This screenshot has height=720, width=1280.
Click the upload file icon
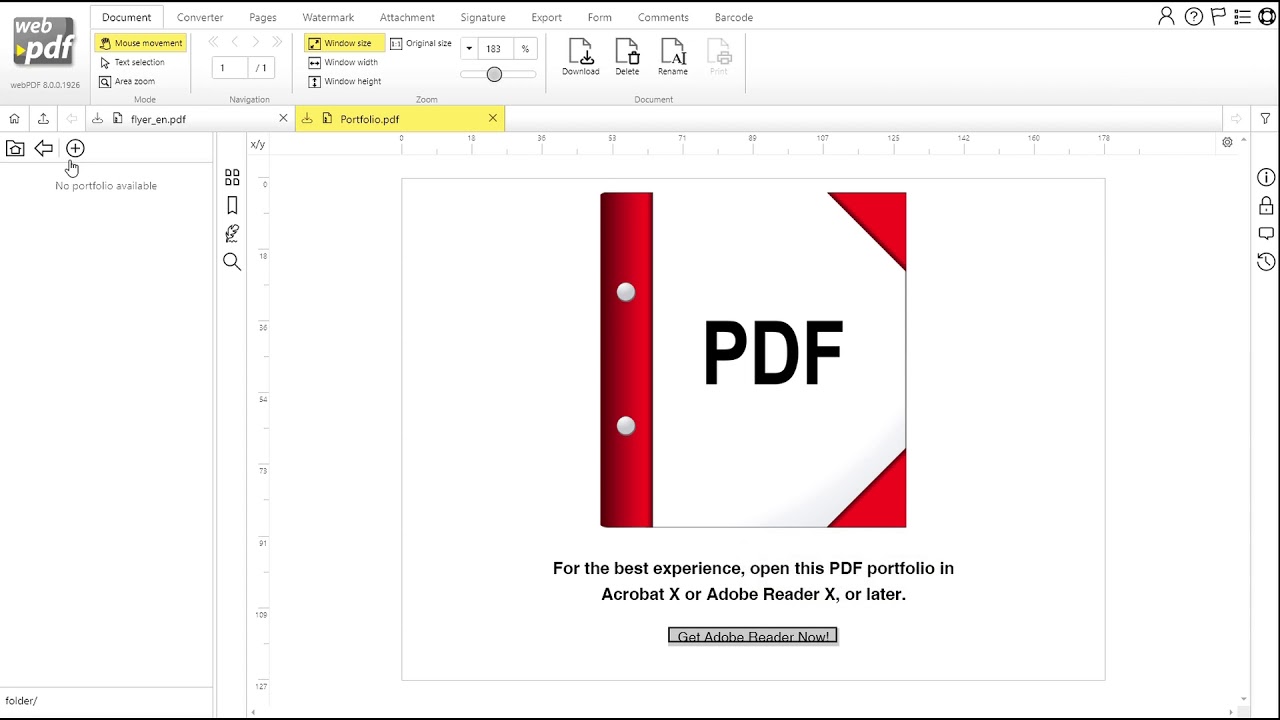tap(43, 118)
